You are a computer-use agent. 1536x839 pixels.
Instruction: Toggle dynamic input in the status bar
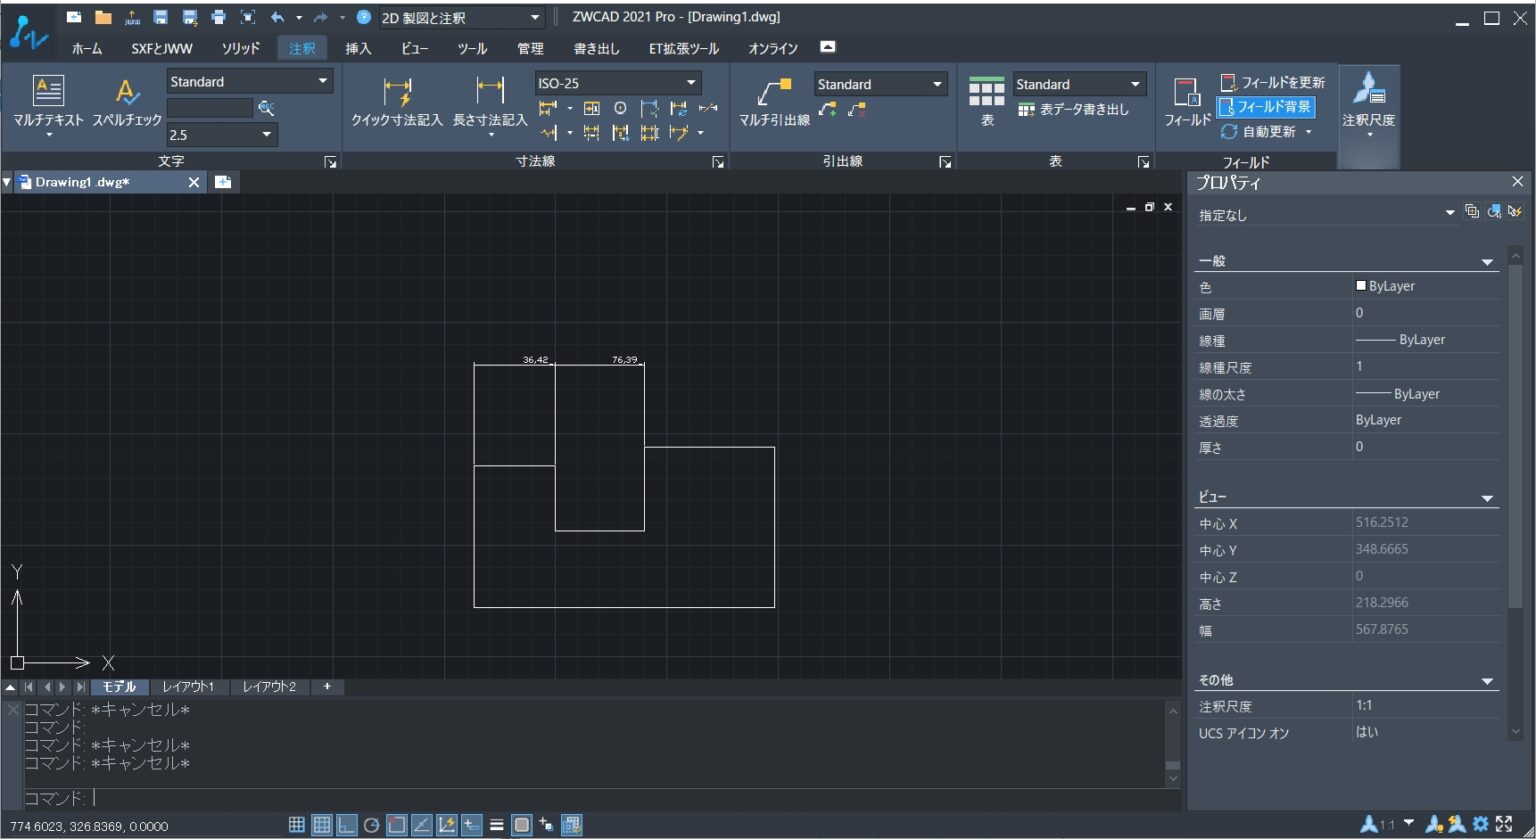[x=472, y=825]
